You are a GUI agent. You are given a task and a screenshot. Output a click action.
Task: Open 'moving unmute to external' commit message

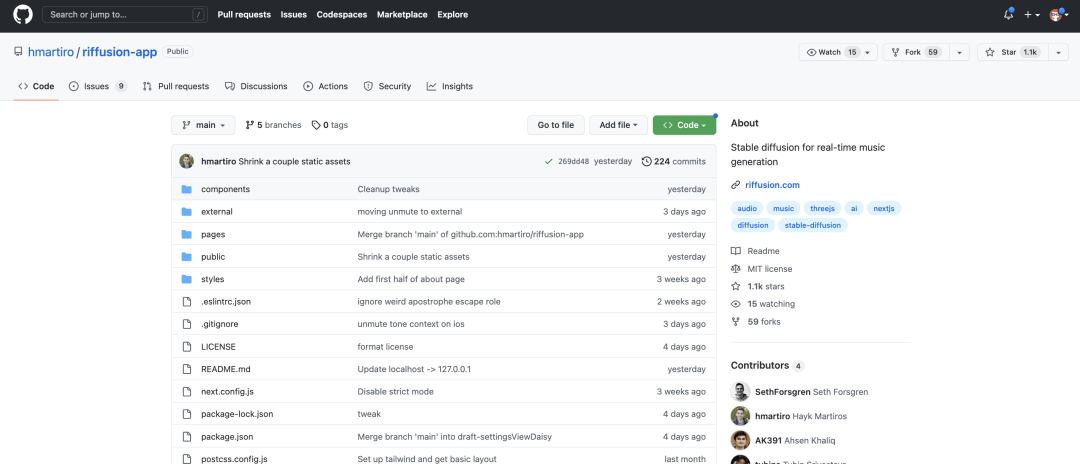click(x=410, y=211)
